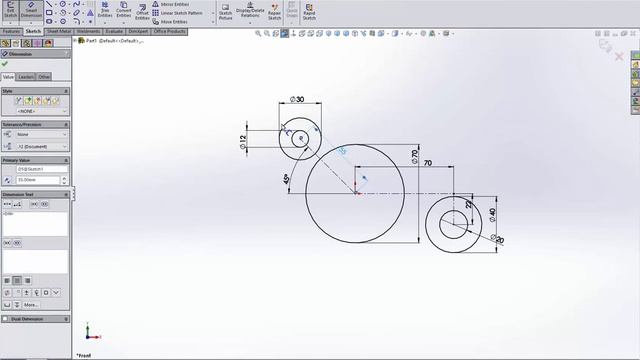The width and height of the screenshot is (640, 360).
Task: Run Repair Sketch
Action: 274,11
